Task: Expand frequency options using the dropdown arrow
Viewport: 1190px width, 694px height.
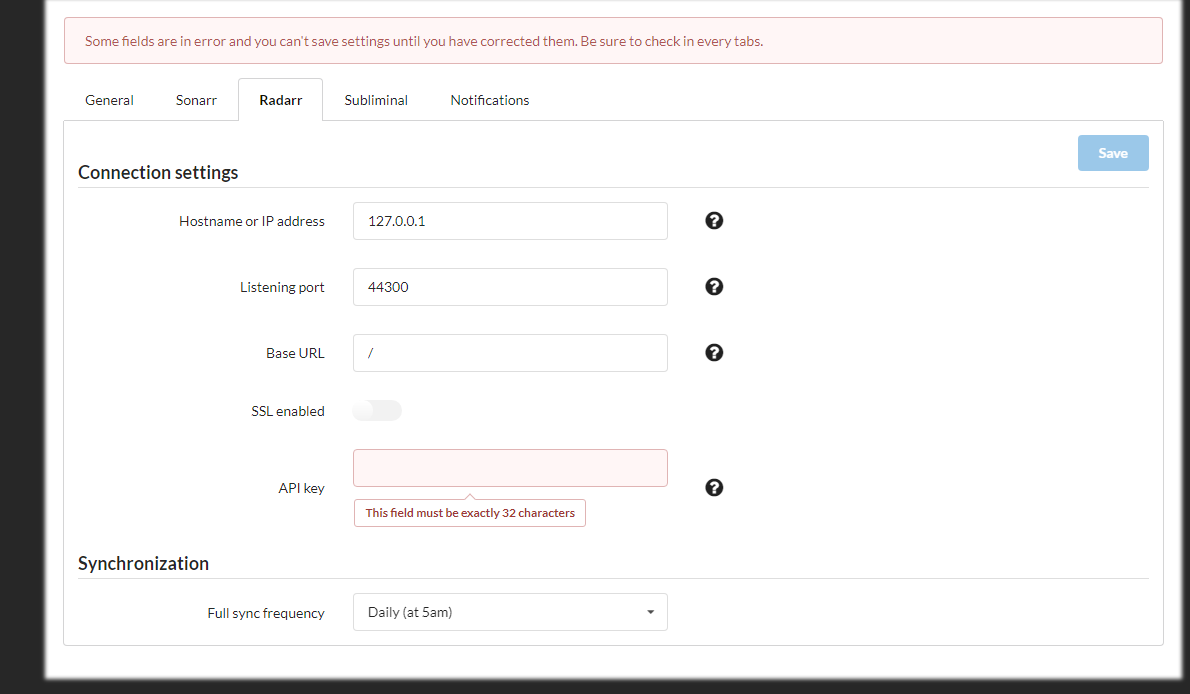Action: point(650,611)
